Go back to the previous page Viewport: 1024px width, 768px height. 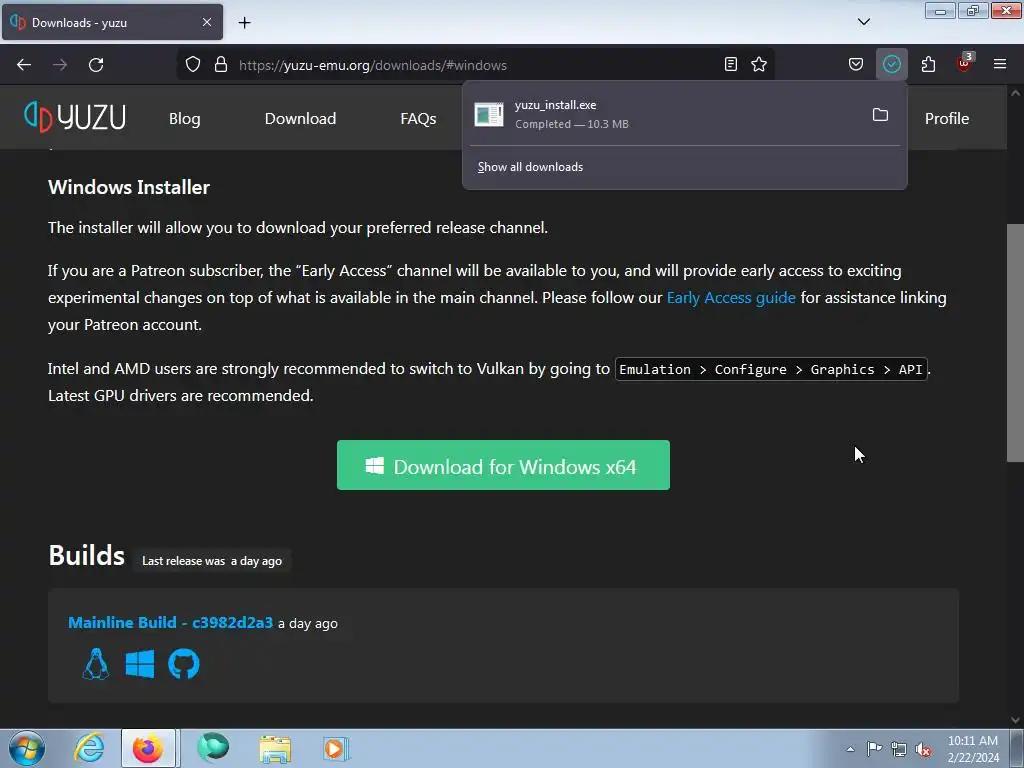tap(24, 65)
